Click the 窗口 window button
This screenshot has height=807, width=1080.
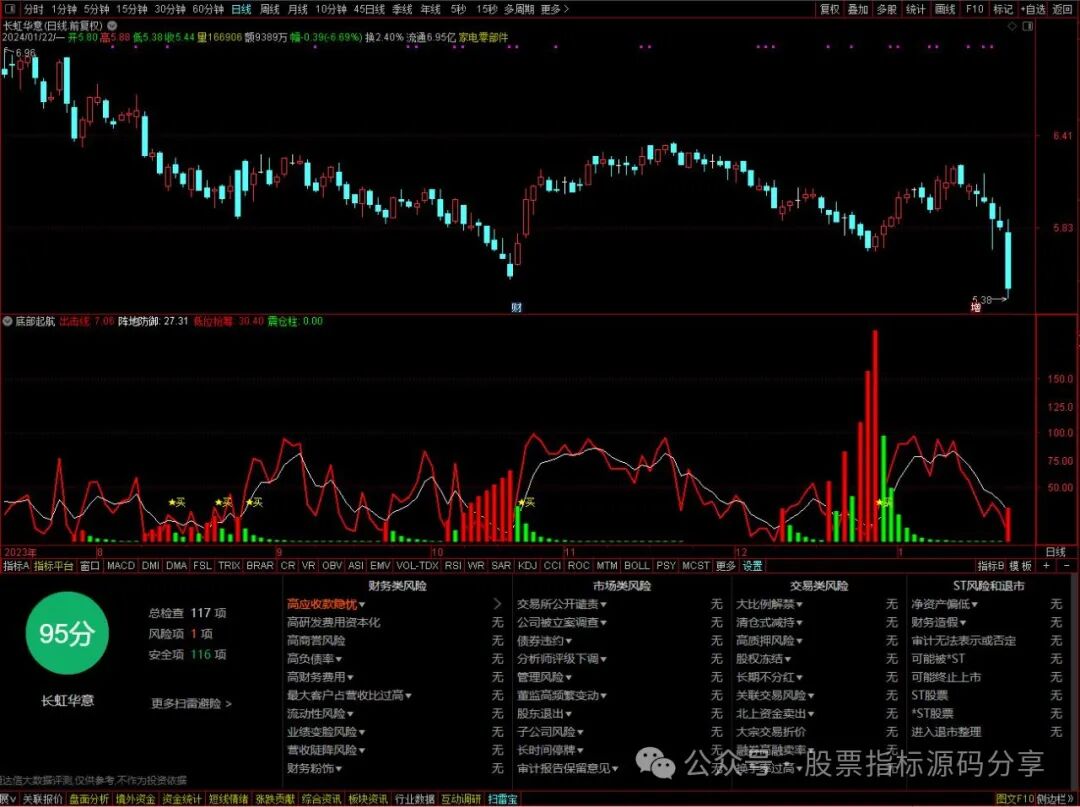click(90, 565)
